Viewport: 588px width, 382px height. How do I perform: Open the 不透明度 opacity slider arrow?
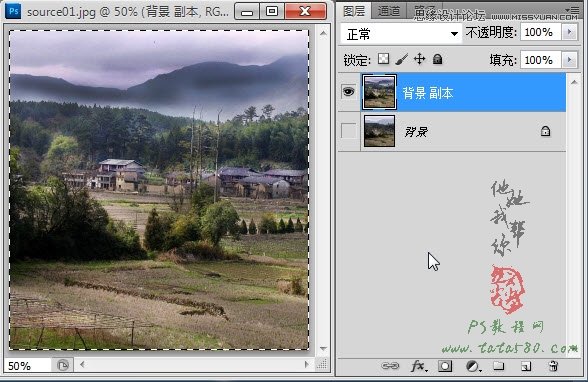coord(569,32)
